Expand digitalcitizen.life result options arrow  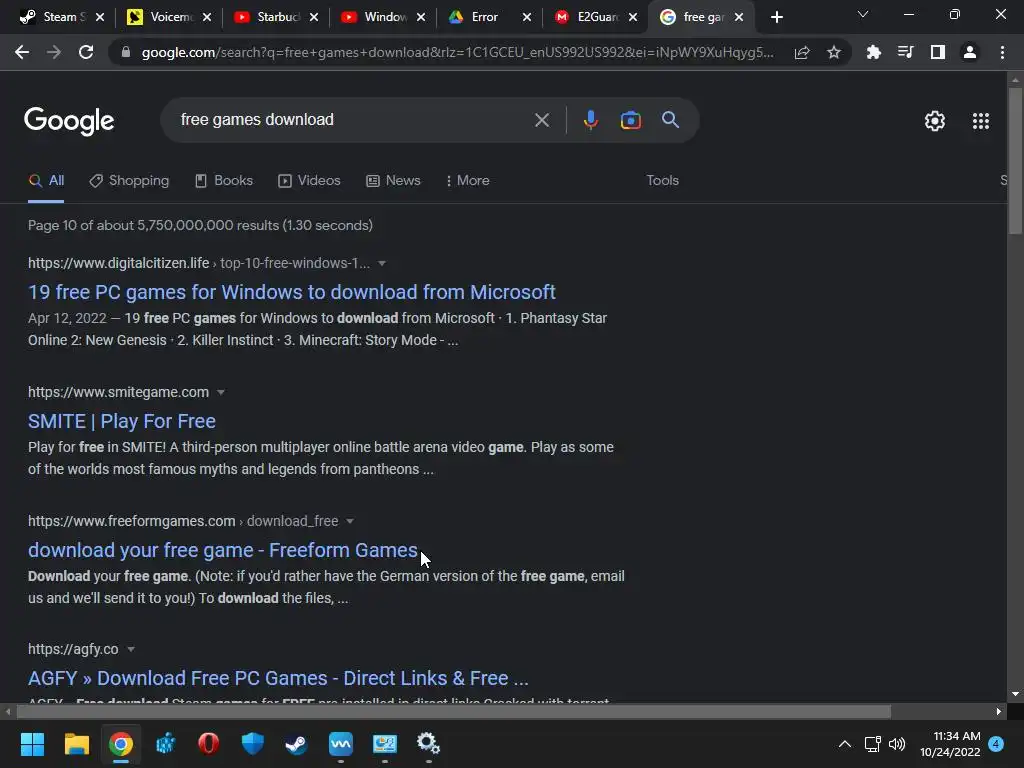pos(382,263)
